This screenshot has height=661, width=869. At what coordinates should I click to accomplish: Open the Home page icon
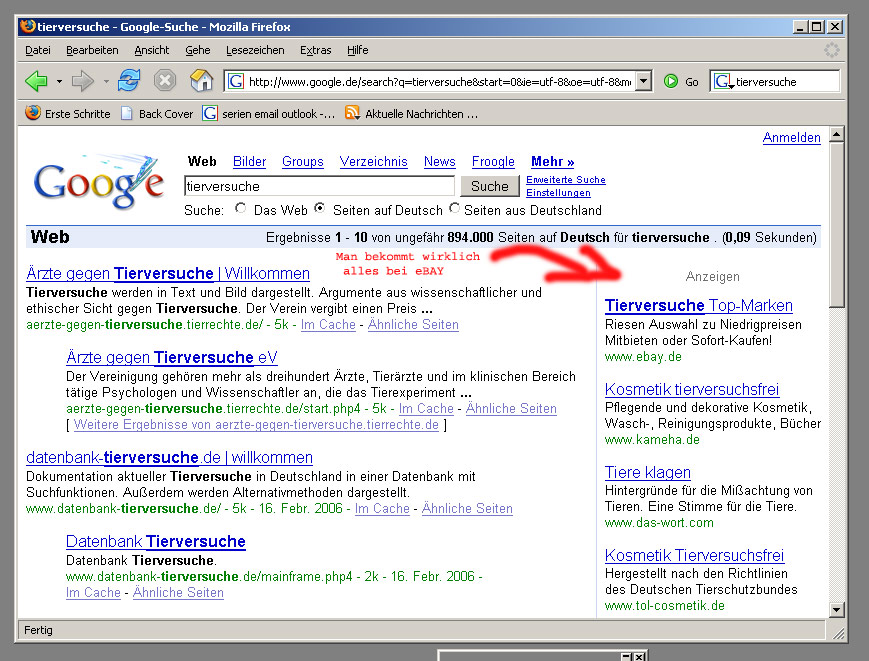201,81
